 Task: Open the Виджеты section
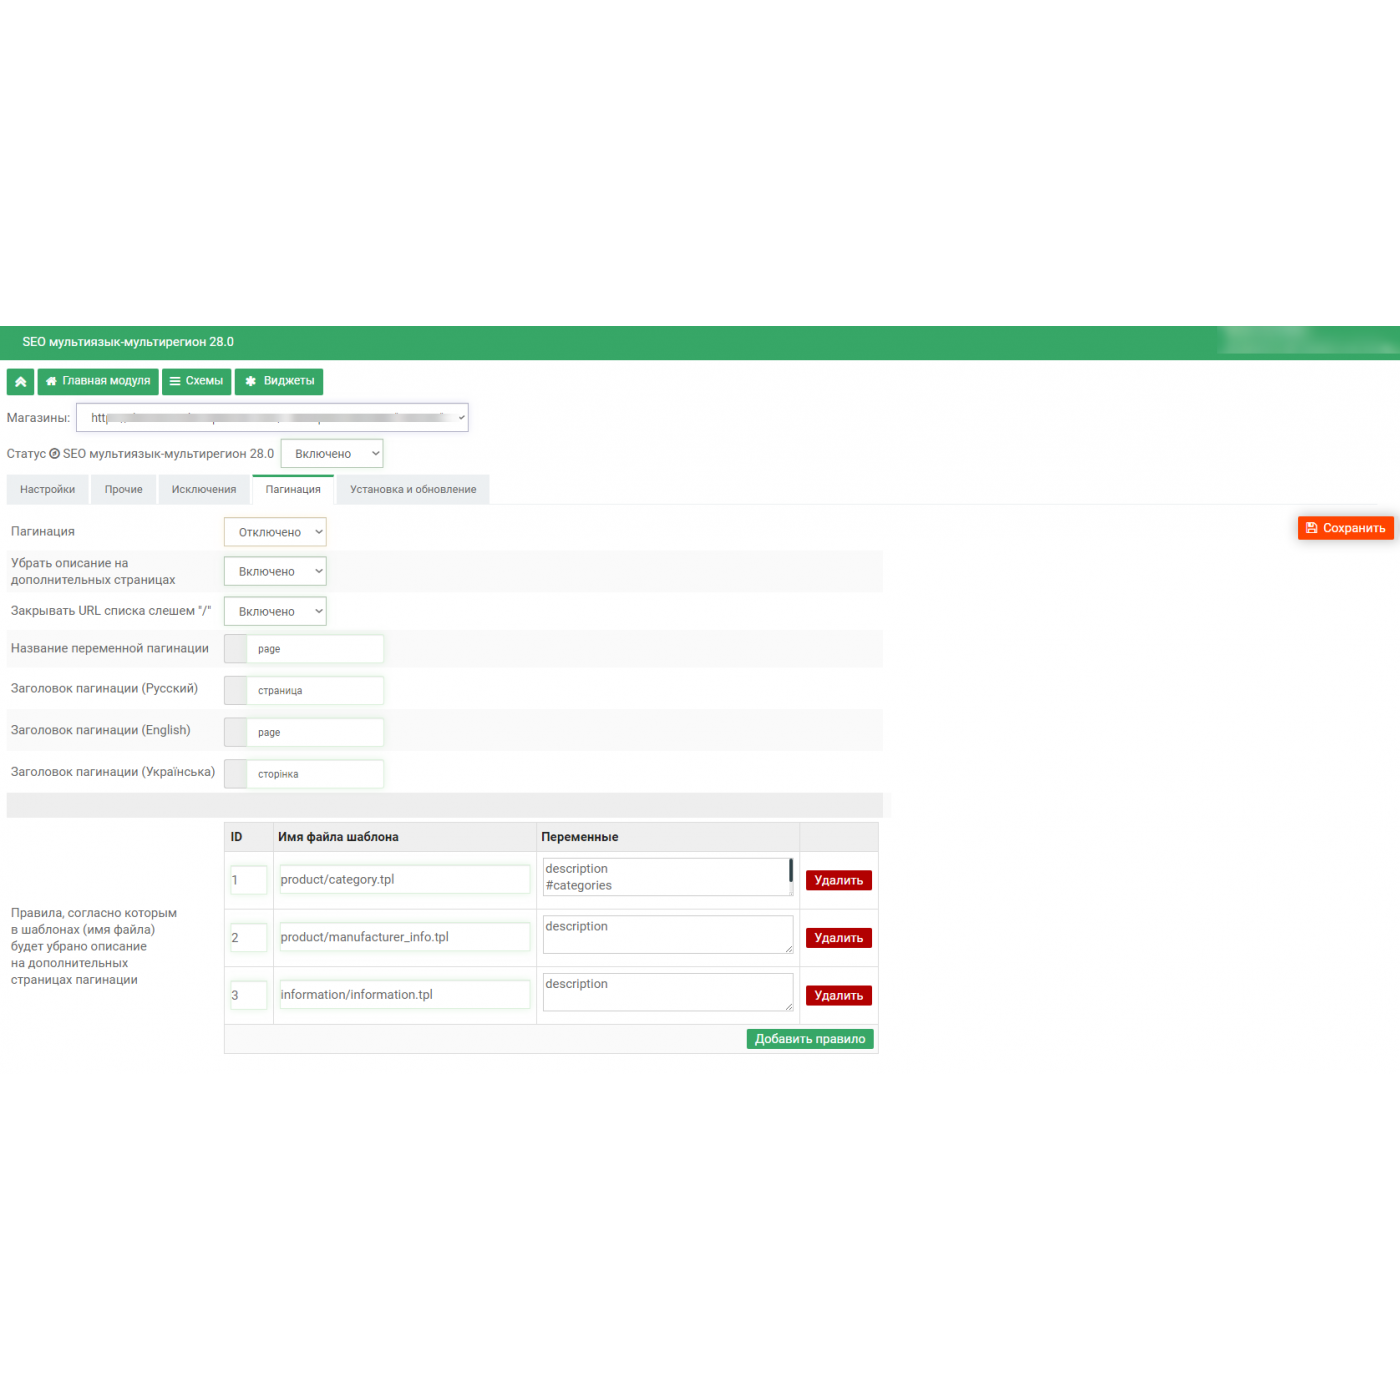[x=279, y=381]
